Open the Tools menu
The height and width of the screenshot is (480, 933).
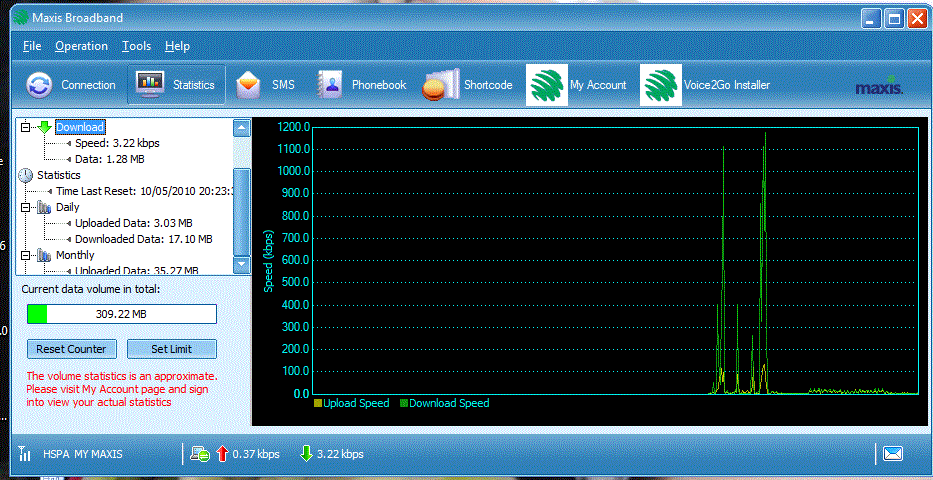[136, 46]
